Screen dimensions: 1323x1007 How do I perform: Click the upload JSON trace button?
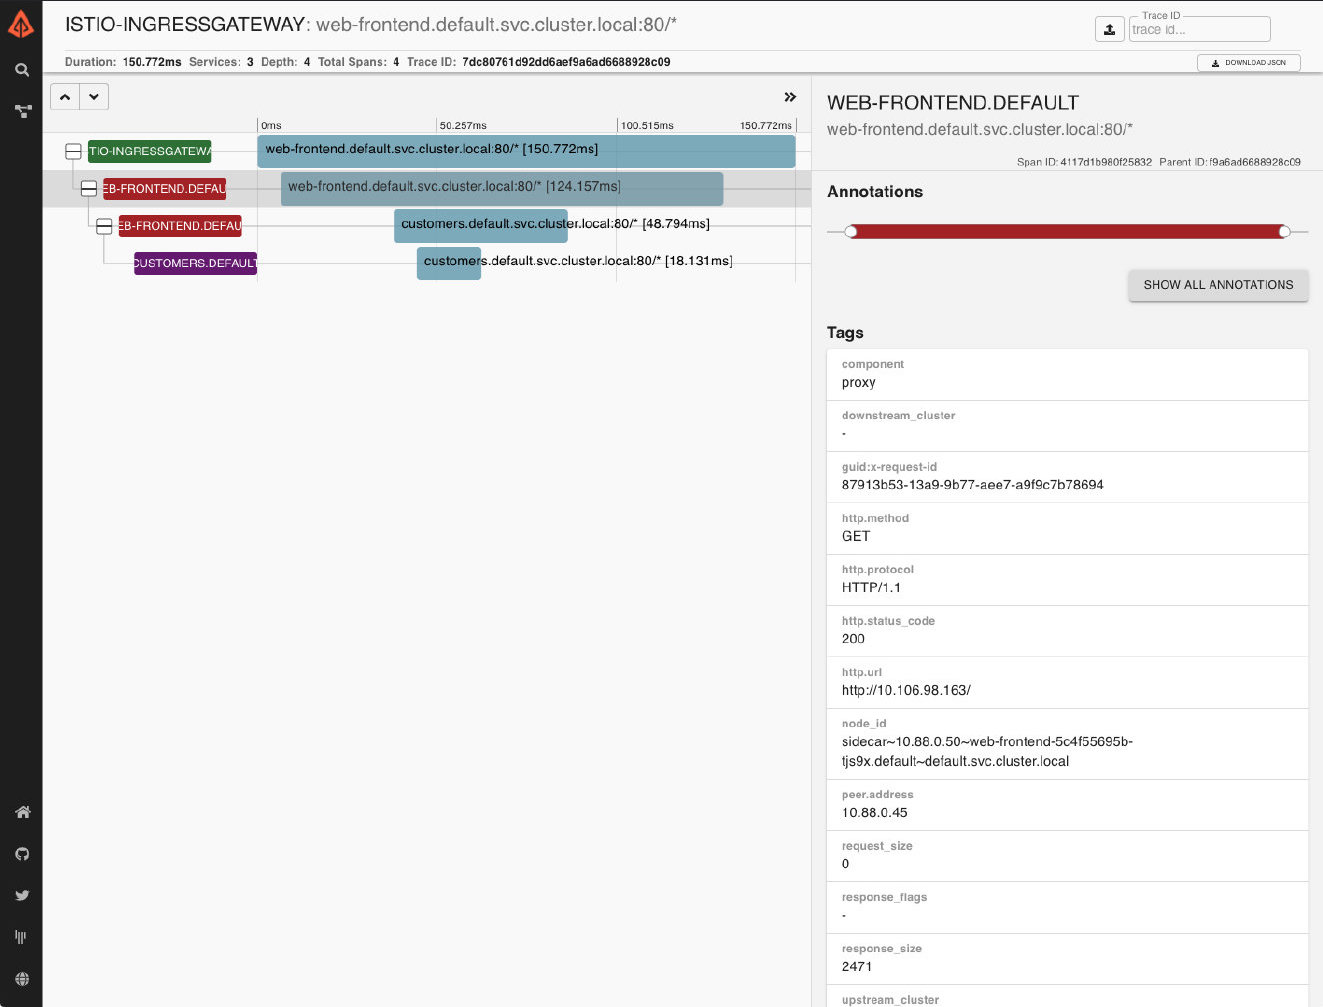point(1109,30)
